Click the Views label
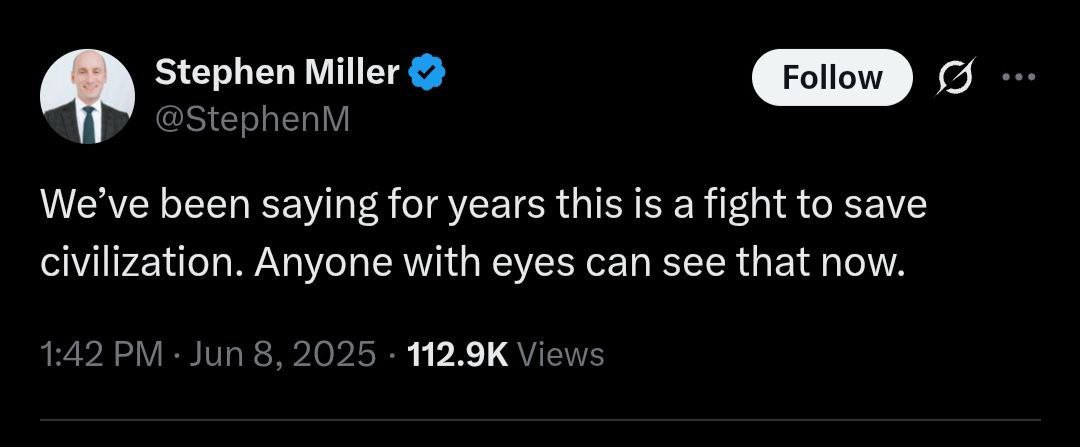1080x447 pixels. coord(563,354)
